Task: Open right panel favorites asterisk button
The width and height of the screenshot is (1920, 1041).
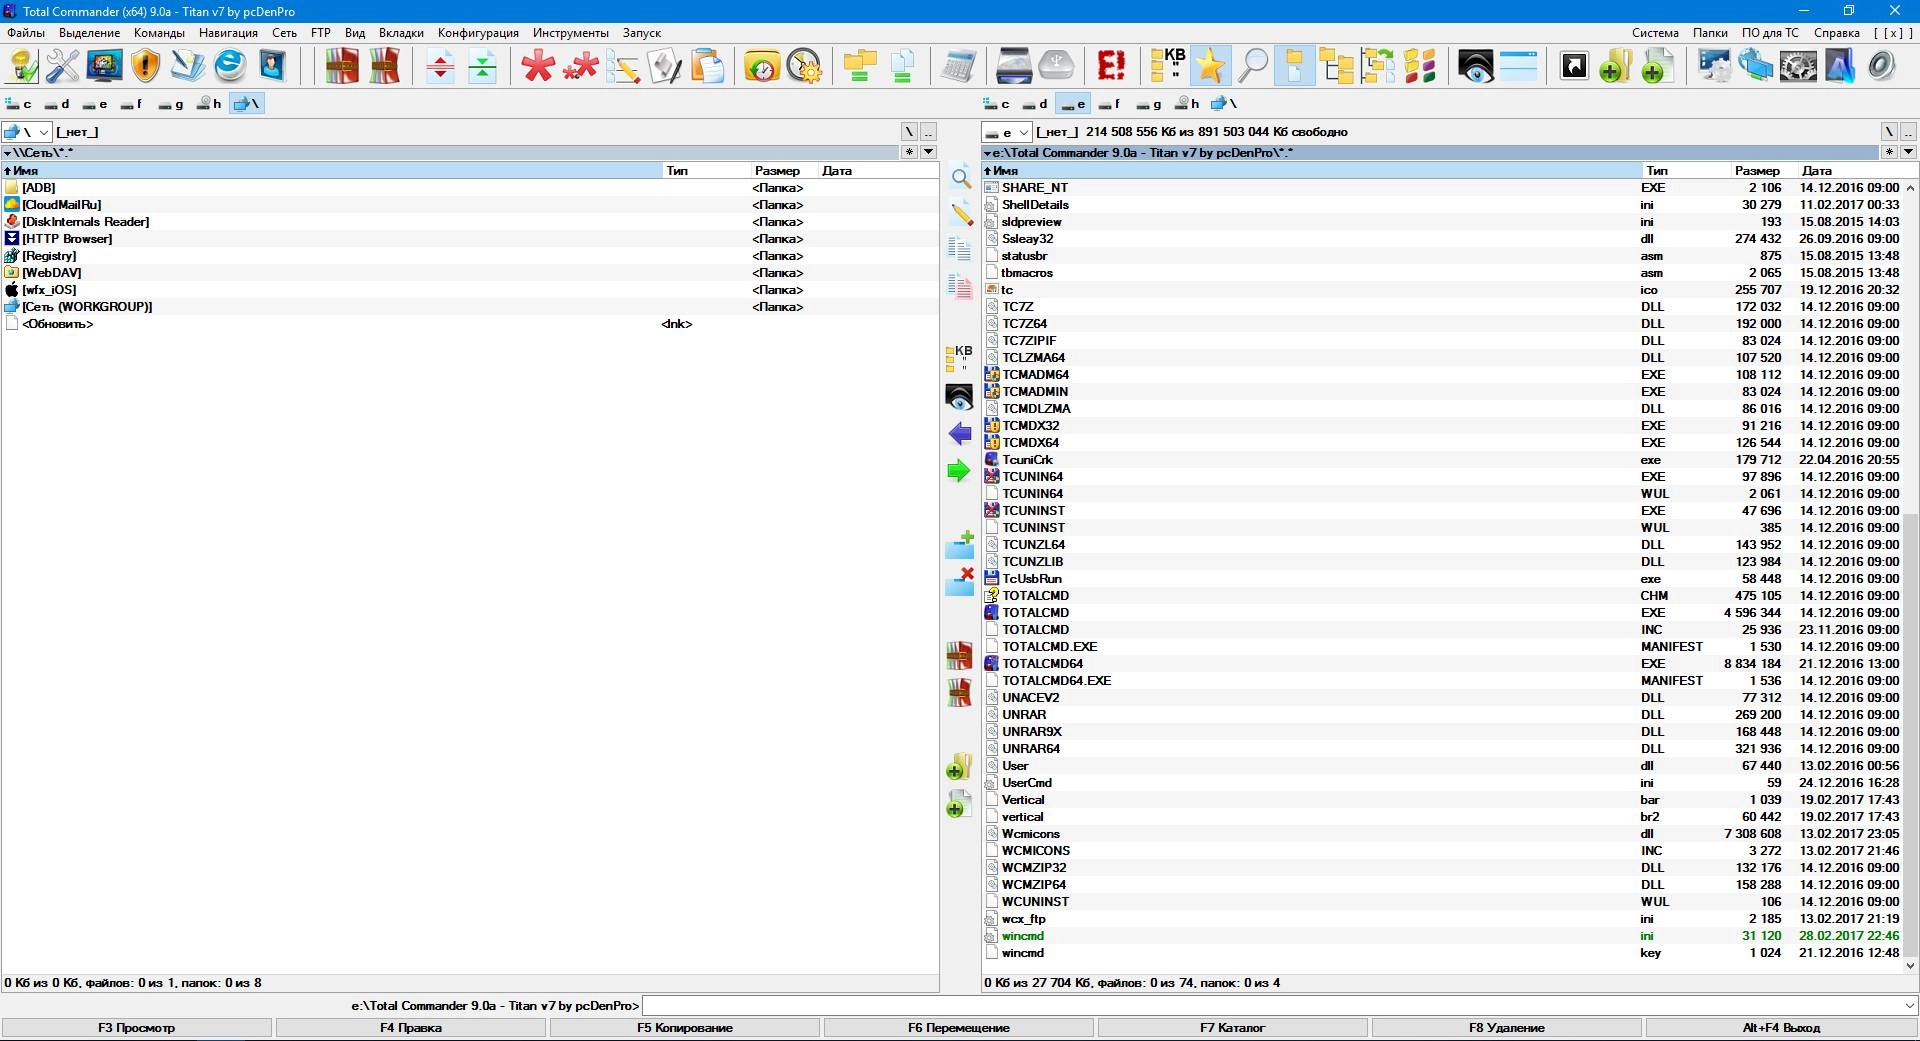Action: (x=1889, y=152)
